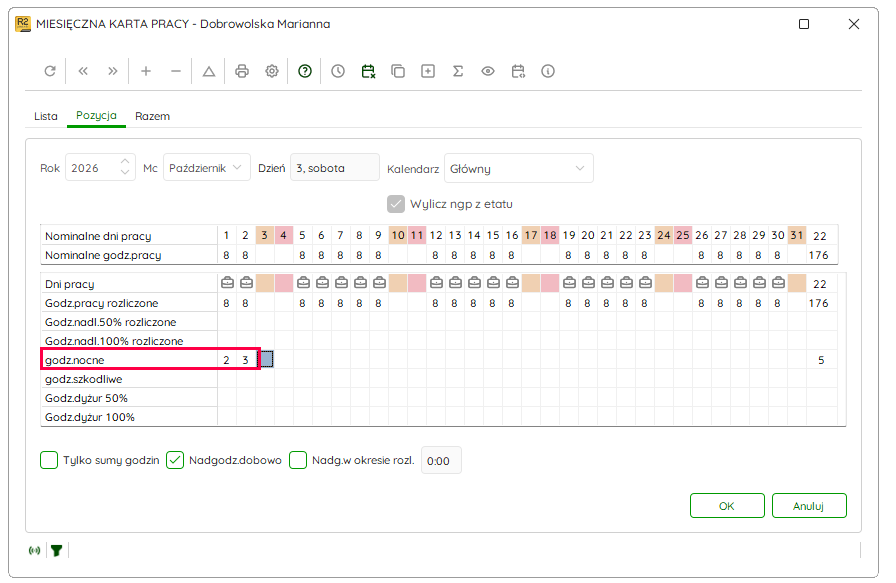Viewport: 896px width, 583px height.
Task: Open calendar settings icon with gear
Action: click(x=518, y=71)
